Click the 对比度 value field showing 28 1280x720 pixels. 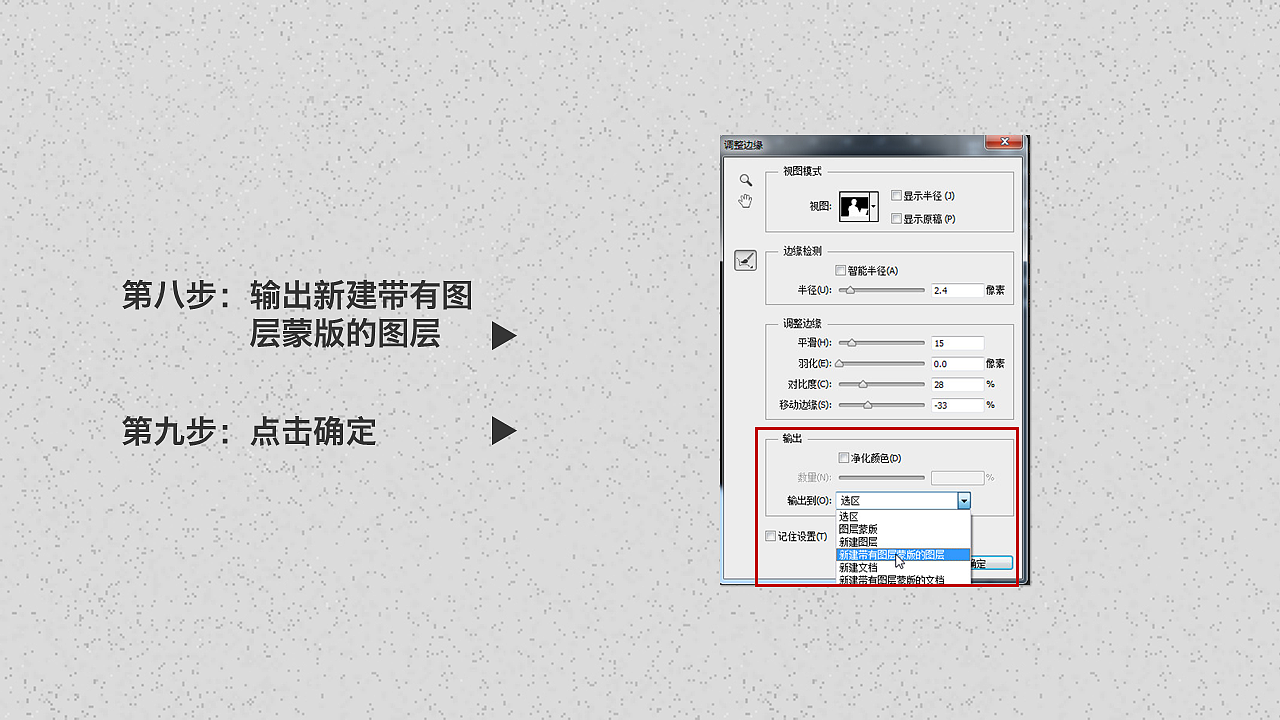(x=957, y=384)
